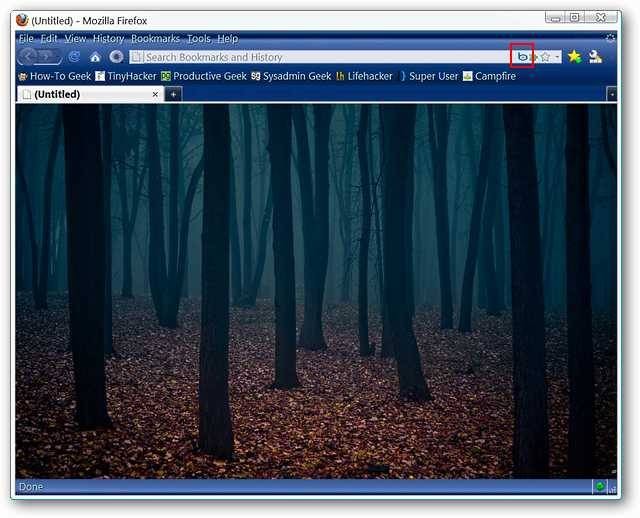This screenshot has width=640, height=518.
Task: Open the Bookmarks menu
Action: [155, 39]
